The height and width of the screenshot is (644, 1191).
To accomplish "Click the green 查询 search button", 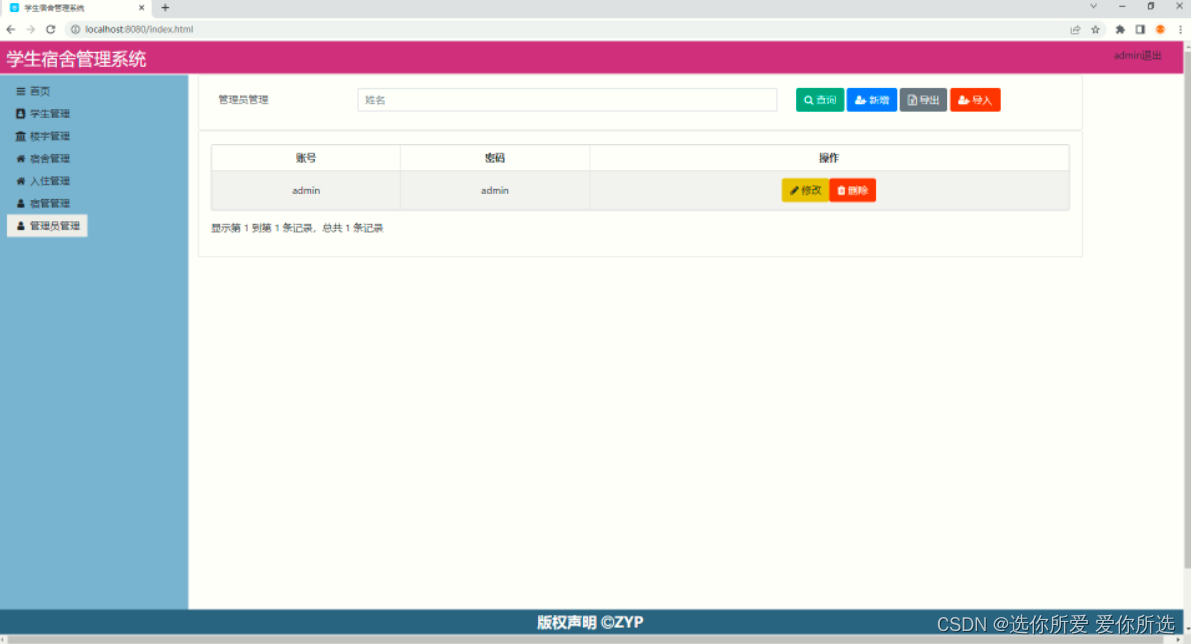I will [820, 100].
